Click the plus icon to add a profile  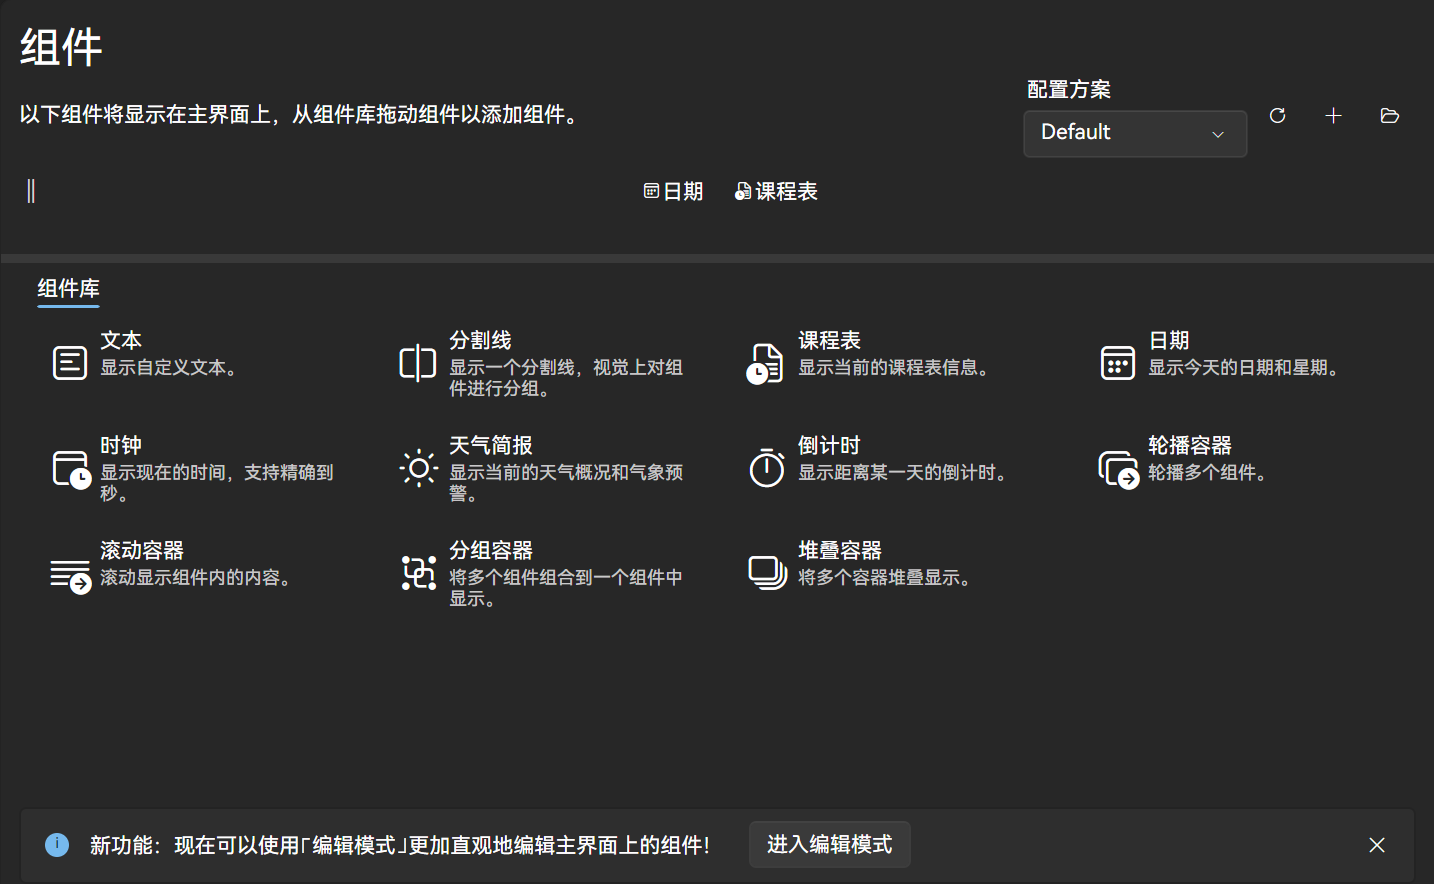point(1333,116)
